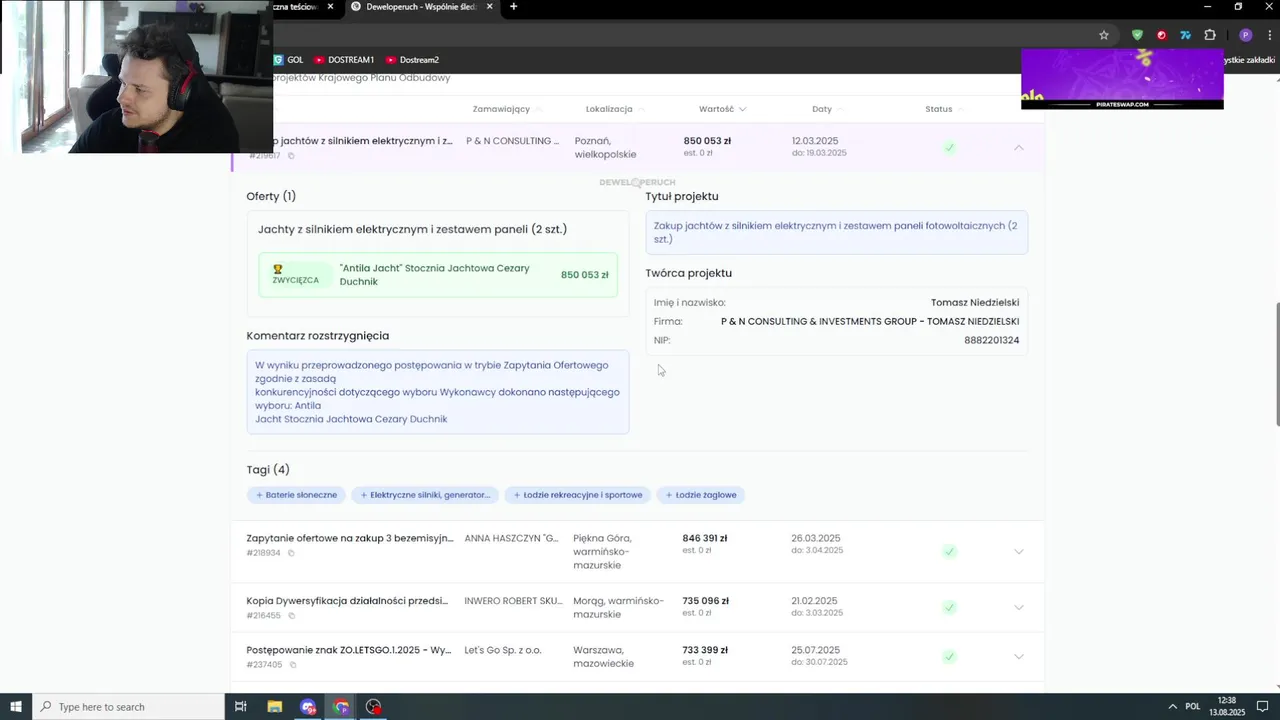Image resolution: width=1280 pixels, height=720 pixels.
Task: Add the Elektryczne silniki, generator... tag
Action: [x=425, y=495]
